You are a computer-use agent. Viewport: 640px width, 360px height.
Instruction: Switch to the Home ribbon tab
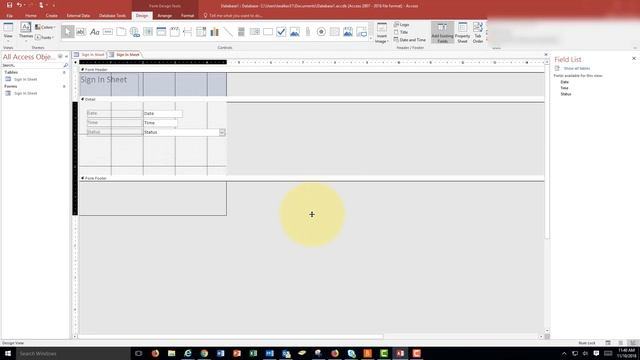click(x=31, y=16)
